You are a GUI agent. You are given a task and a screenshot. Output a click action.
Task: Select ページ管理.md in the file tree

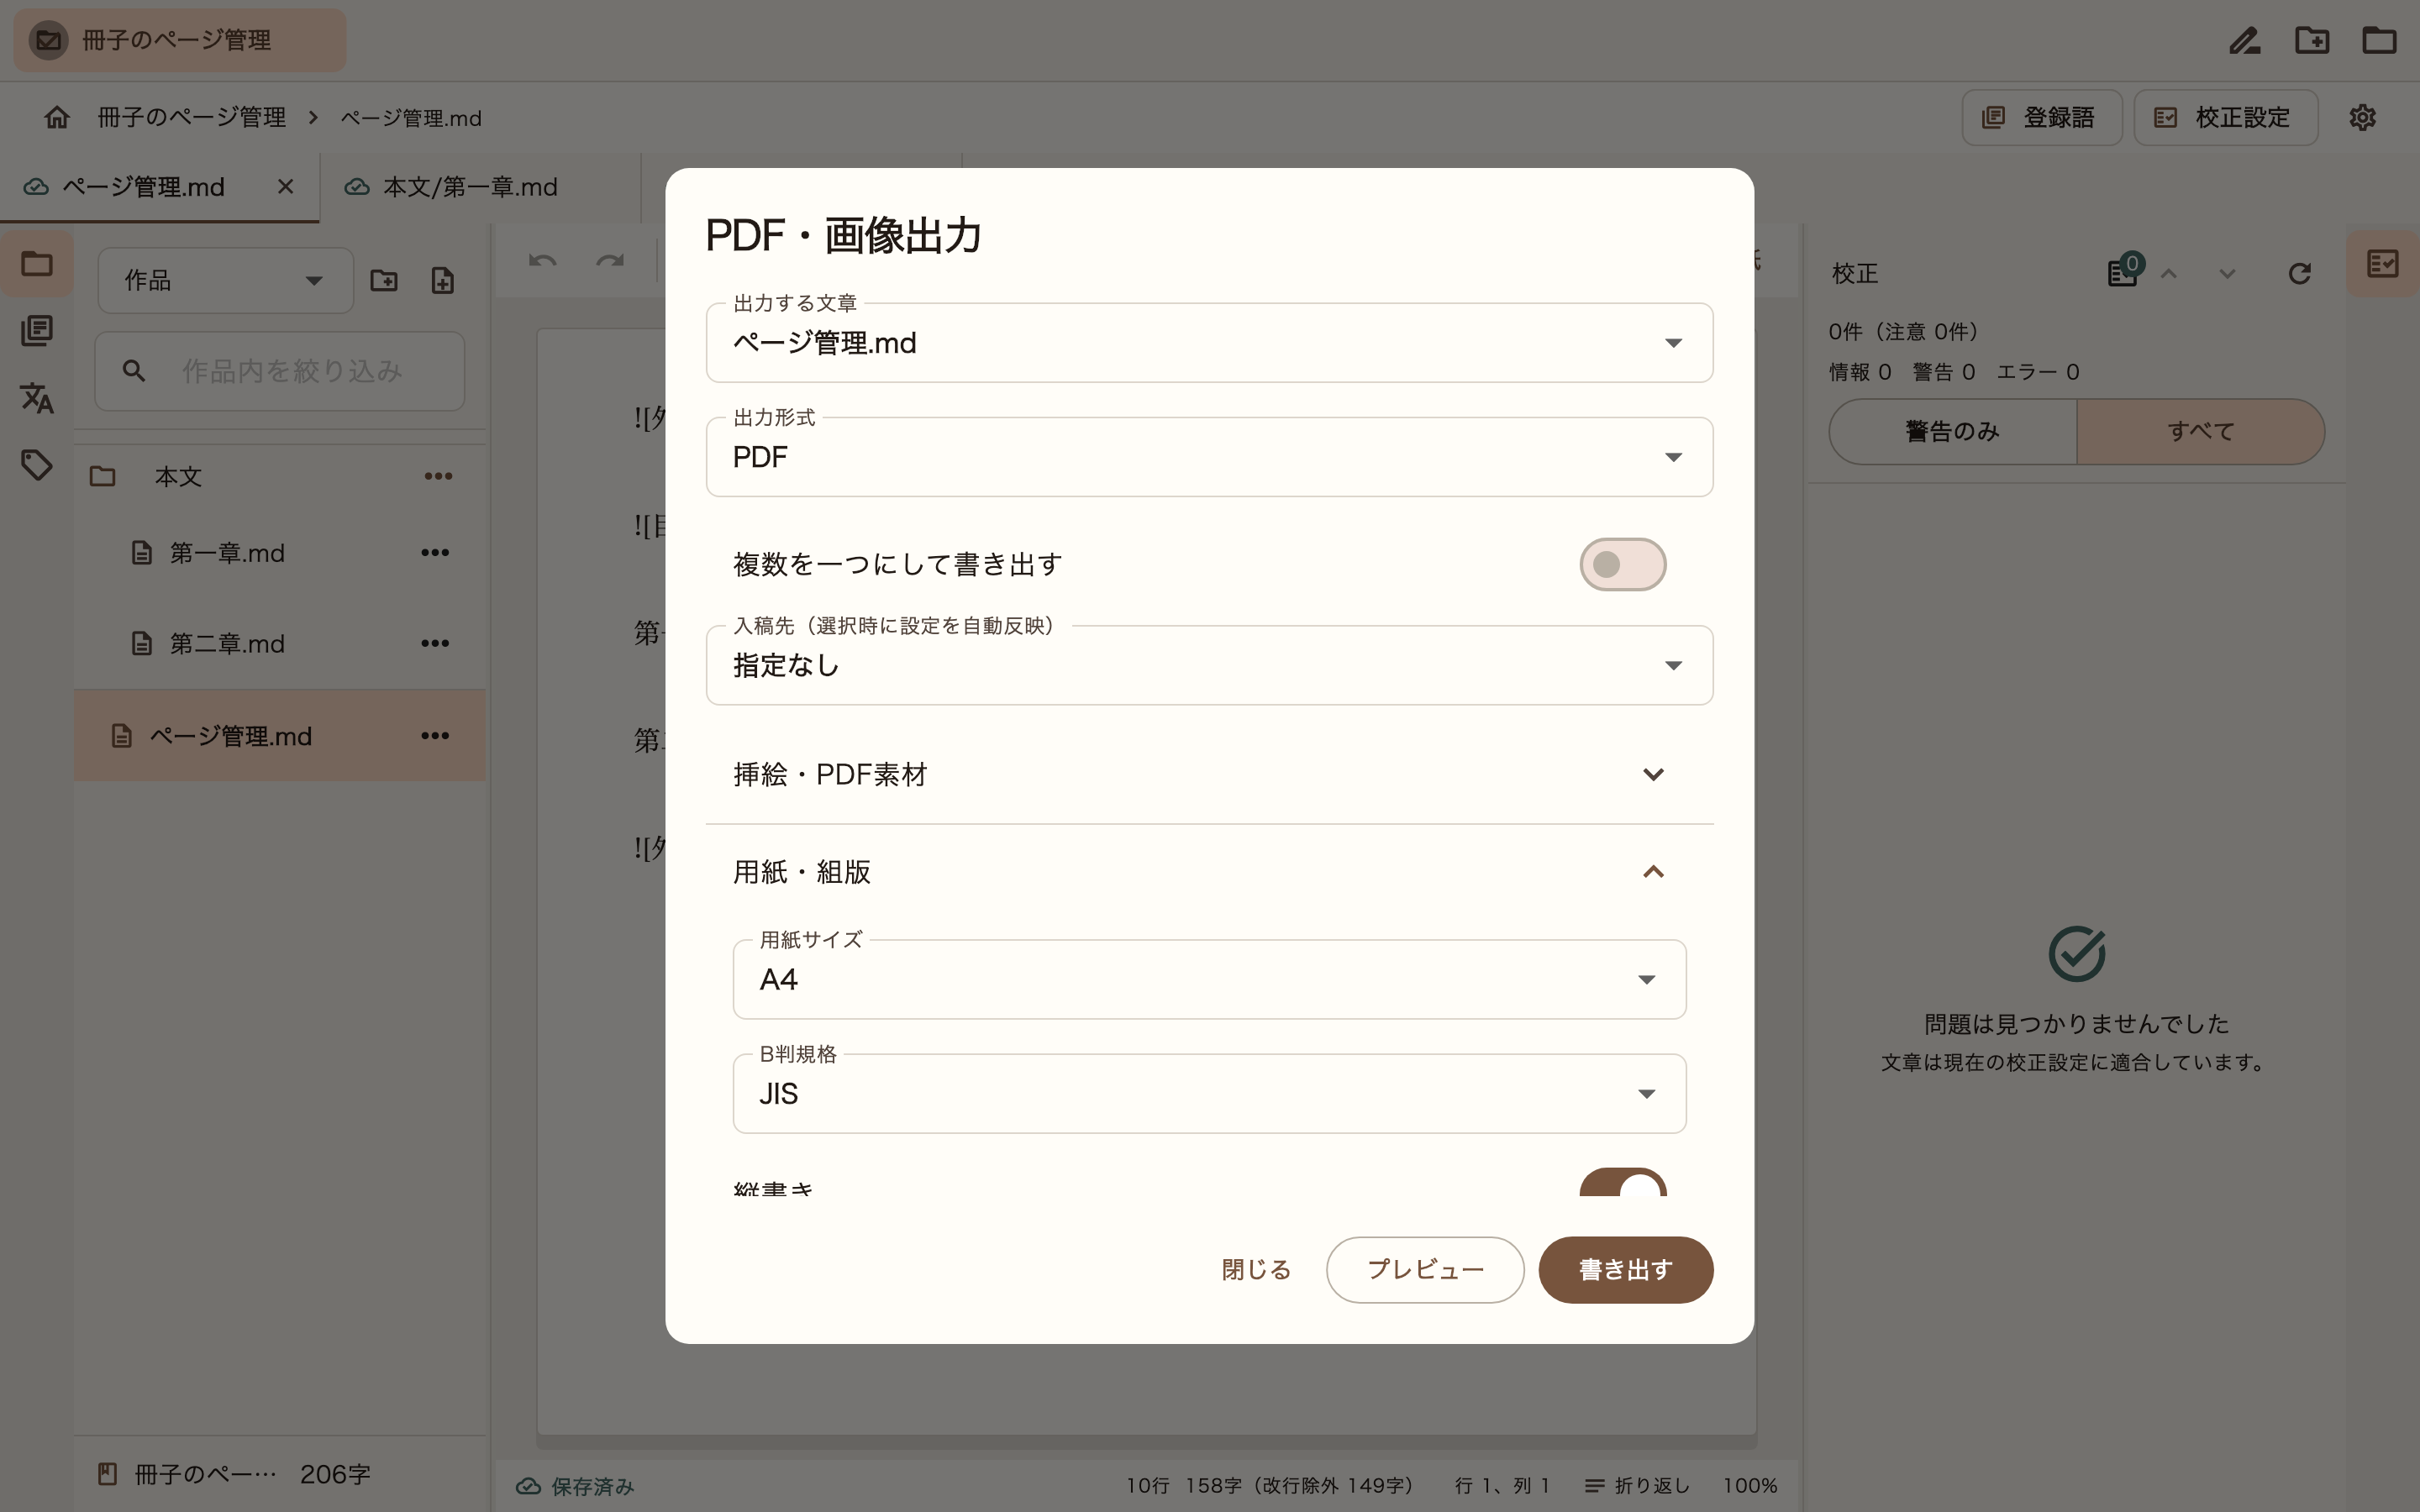tap(280, 736)
